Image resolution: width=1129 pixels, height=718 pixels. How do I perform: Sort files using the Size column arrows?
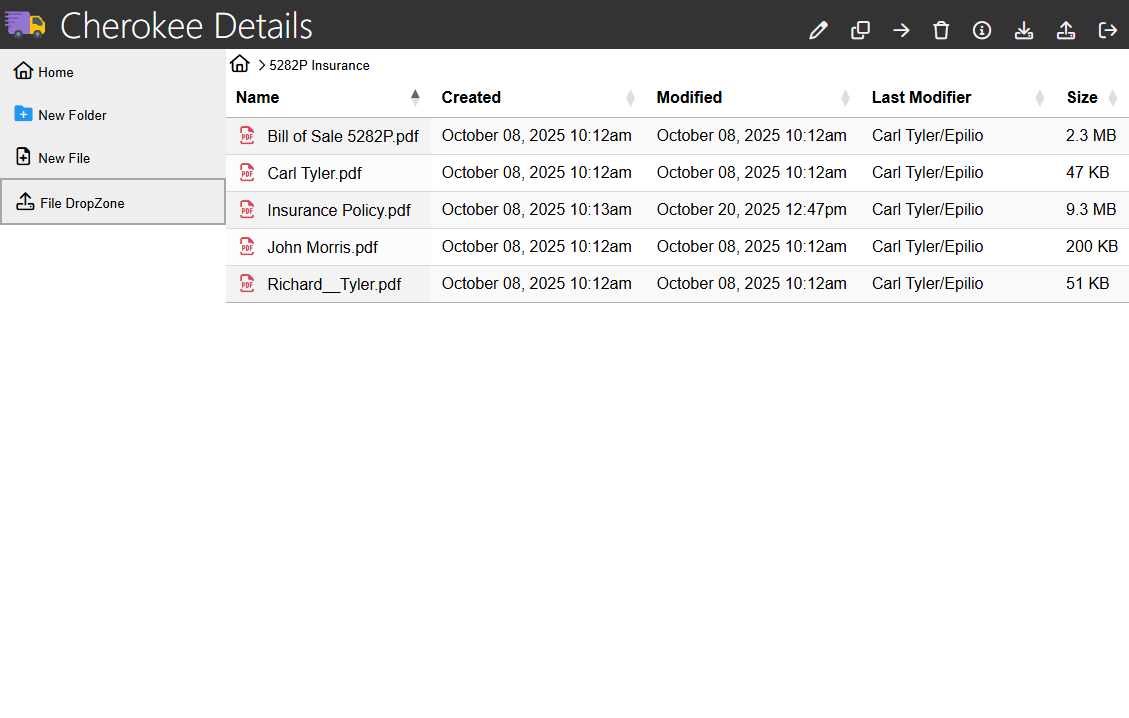(x=1113, y=98)
